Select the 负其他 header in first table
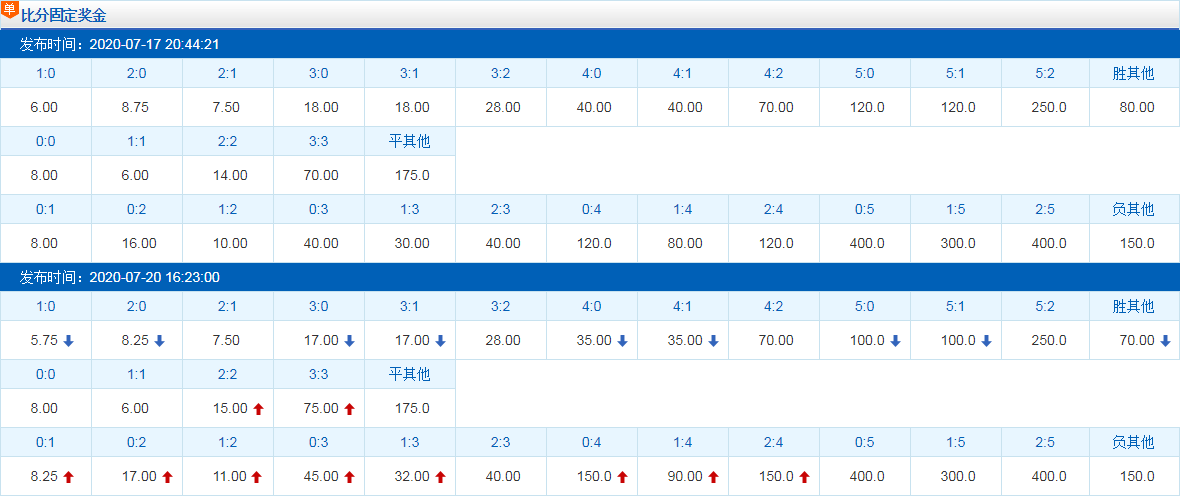1181x497 pixels. coord(1134,209)
